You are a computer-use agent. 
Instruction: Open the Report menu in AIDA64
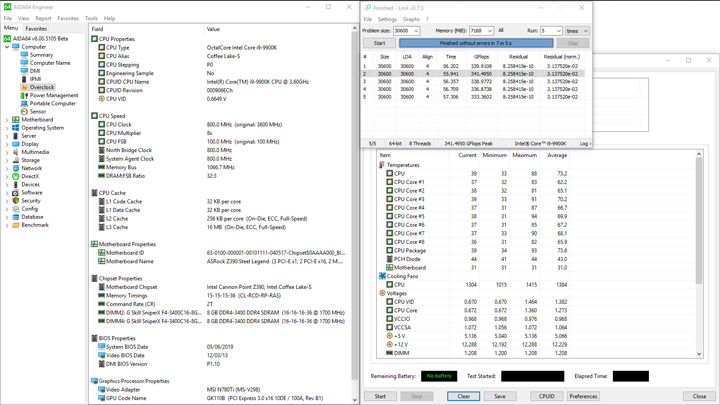[43, 18]
